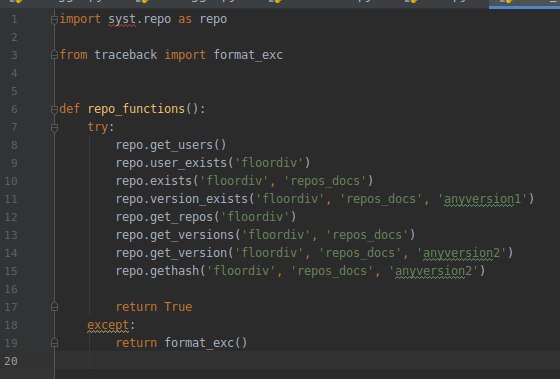Click 'version_exists' method name
Image resolution: width=560 pixels, height=379 pixels.
tap(199, 199)
